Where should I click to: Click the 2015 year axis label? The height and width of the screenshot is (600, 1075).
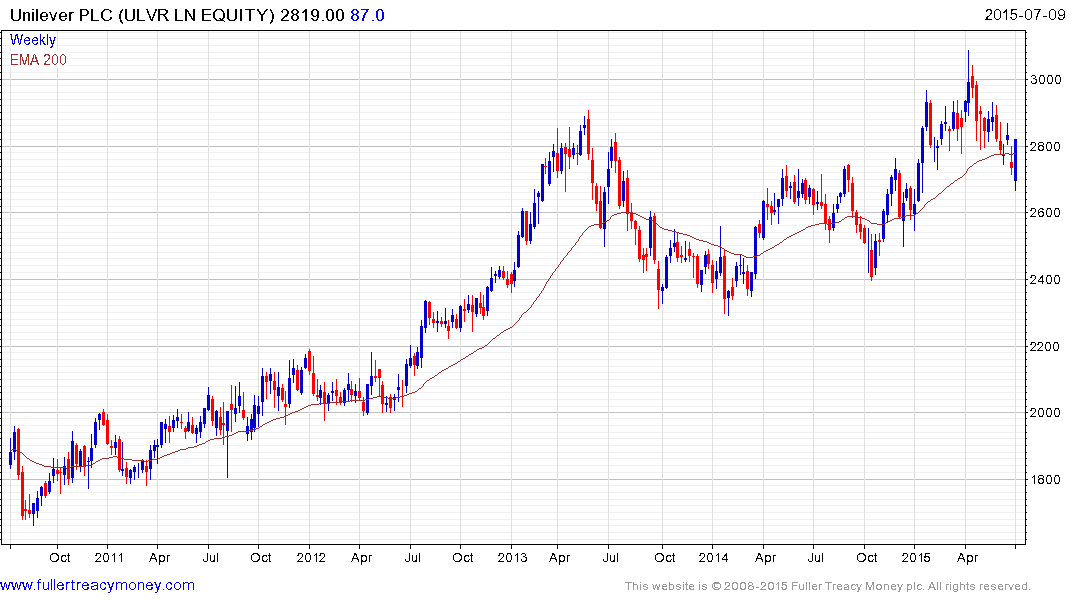point(915,557)
